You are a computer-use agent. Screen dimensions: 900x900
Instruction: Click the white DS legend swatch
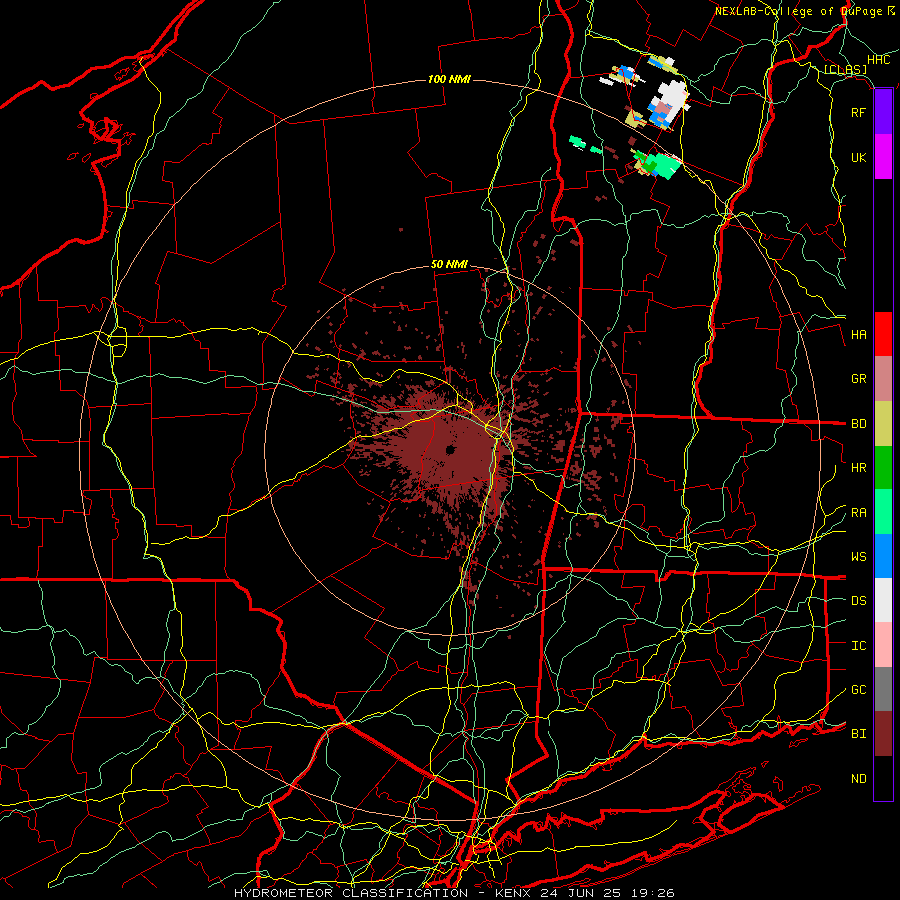coord(883,600)
